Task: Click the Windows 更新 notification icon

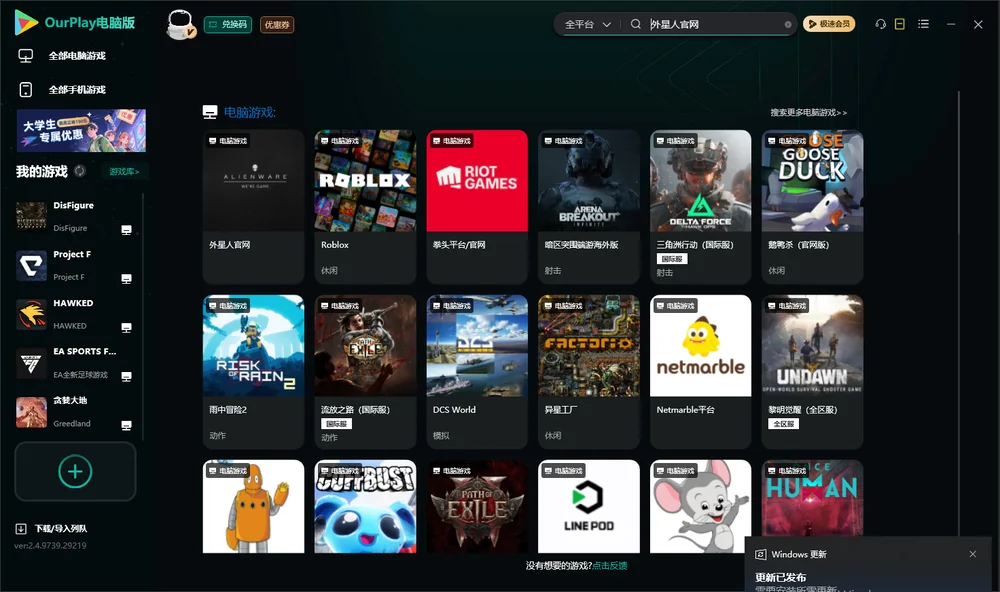Action: tap(760, 554)
